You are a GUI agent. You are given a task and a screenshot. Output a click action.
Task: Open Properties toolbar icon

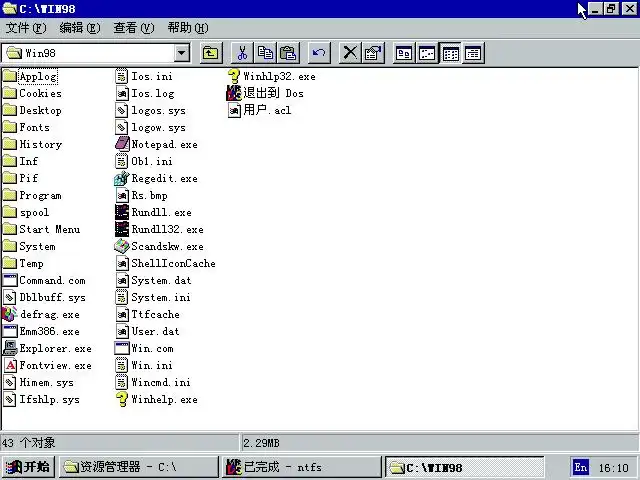(x=373, y=53)
